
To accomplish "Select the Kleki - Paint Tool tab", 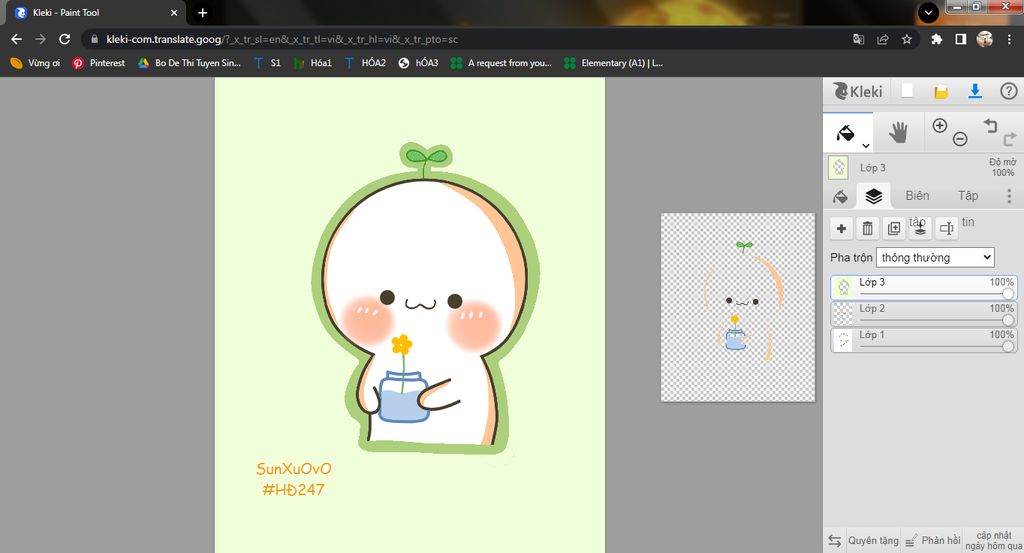I will tap(97, 12).
